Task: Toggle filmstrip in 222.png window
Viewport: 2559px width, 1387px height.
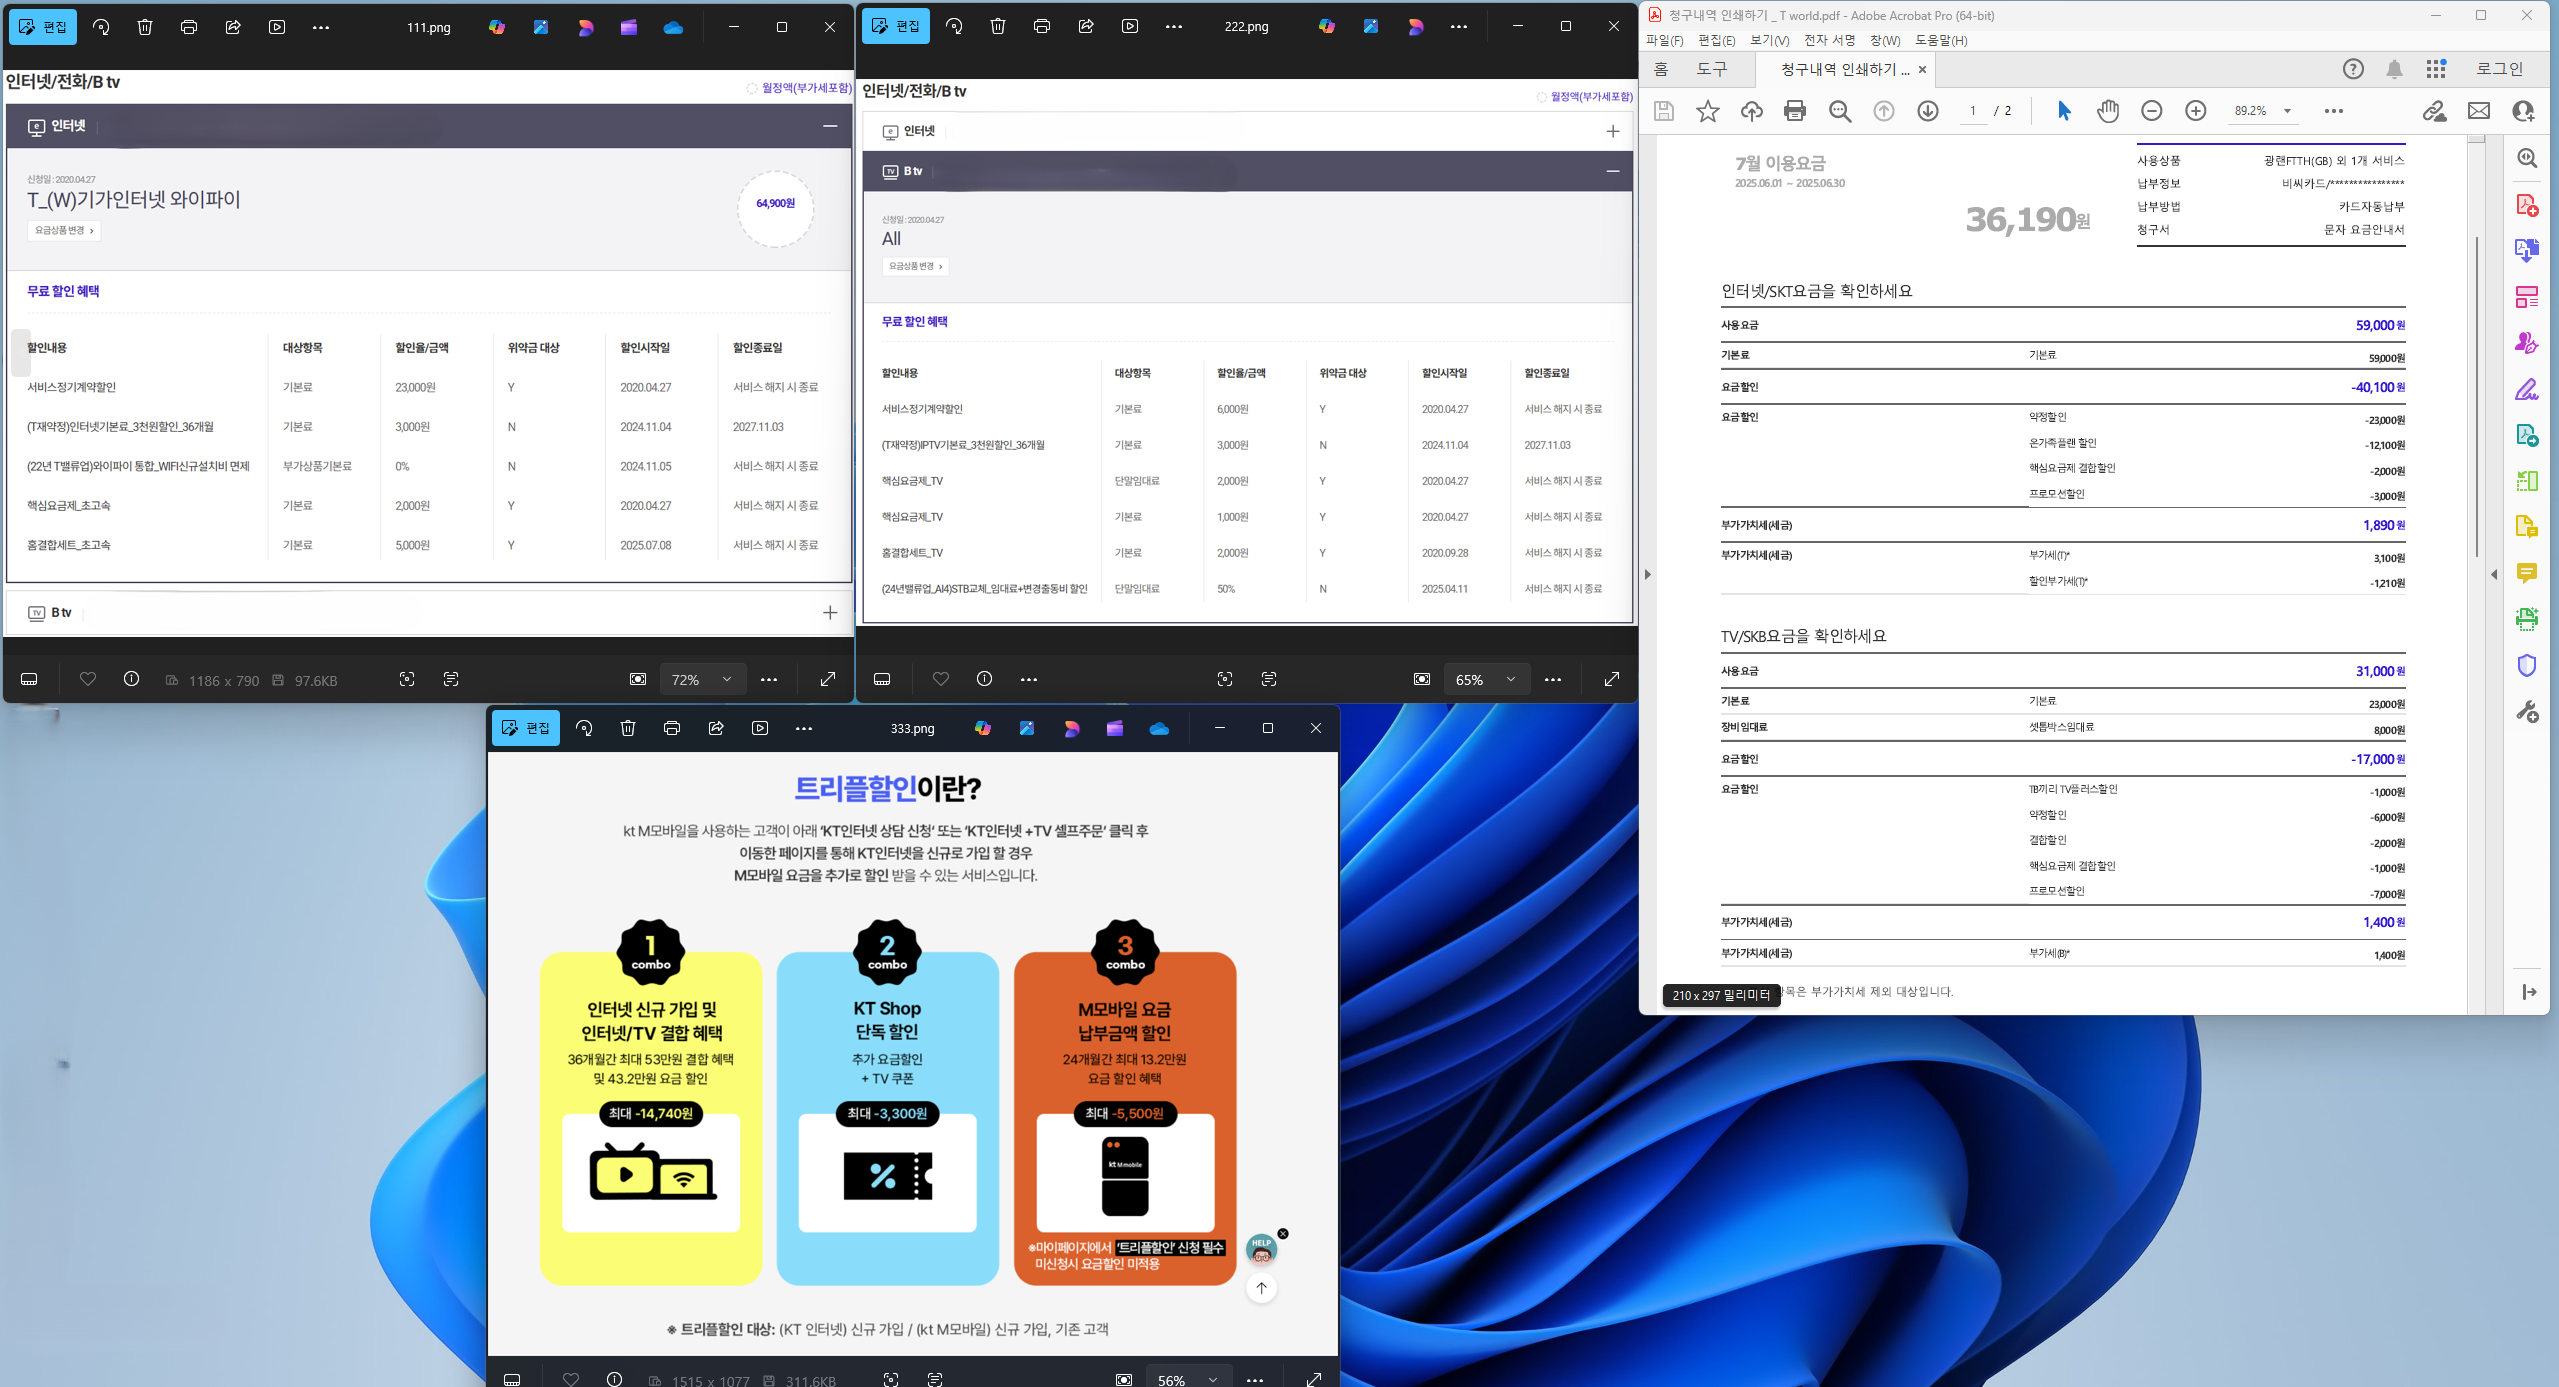Action: 882,679
